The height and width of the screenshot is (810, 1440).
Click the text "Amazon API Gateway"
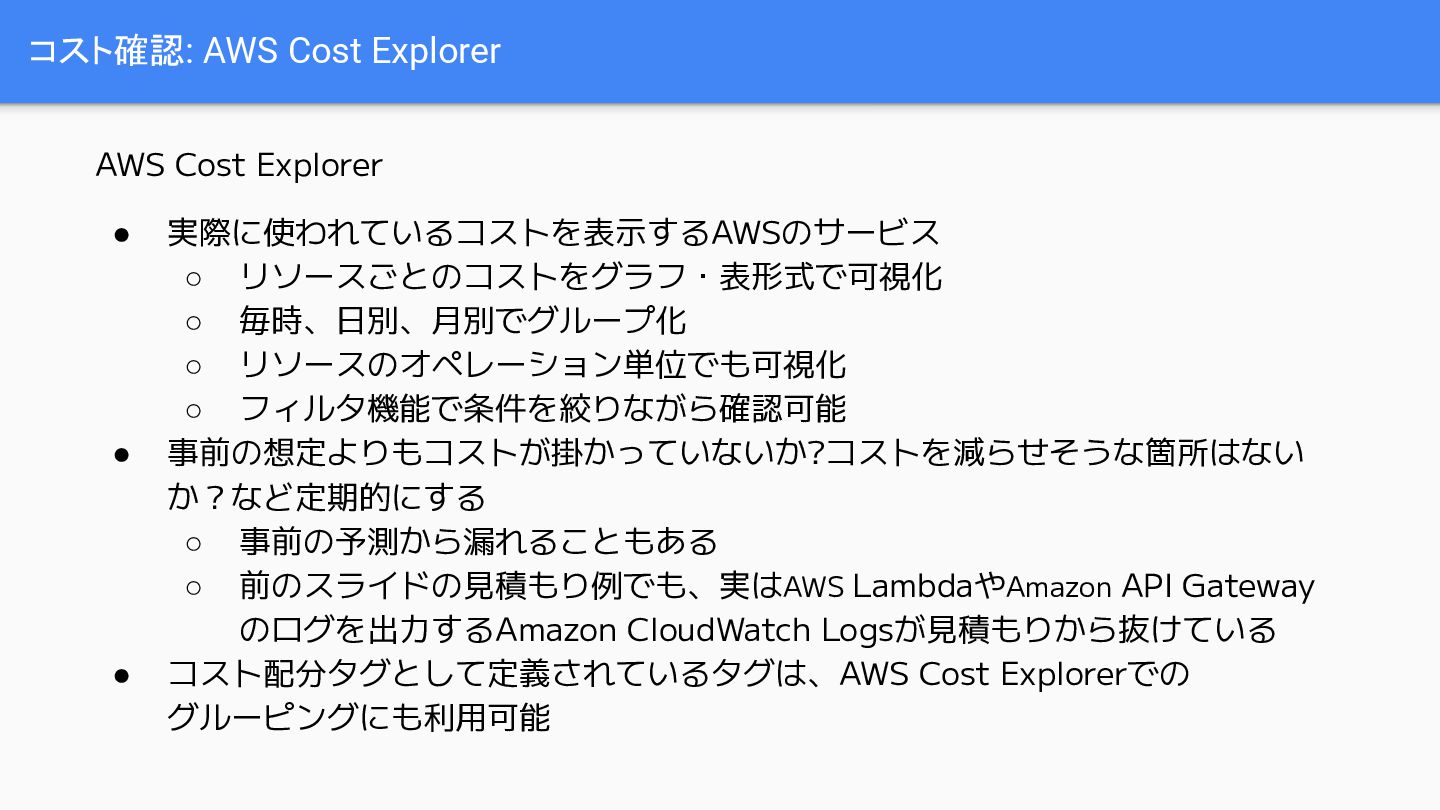click(1160, 586)
